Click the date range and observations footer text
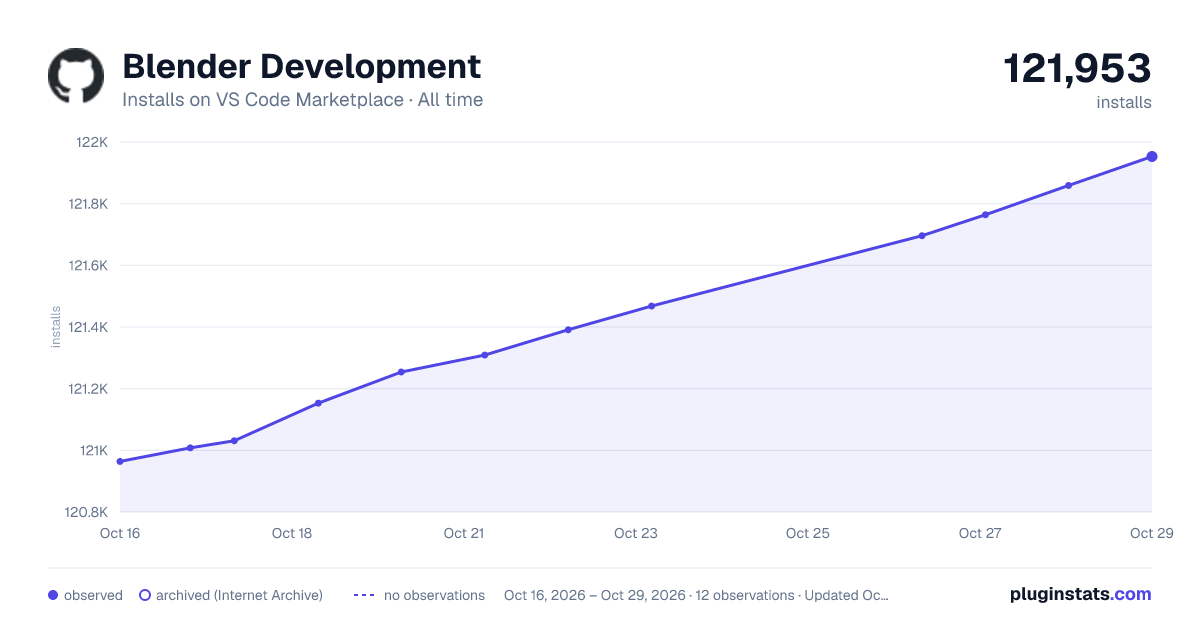 coord(696,595)
